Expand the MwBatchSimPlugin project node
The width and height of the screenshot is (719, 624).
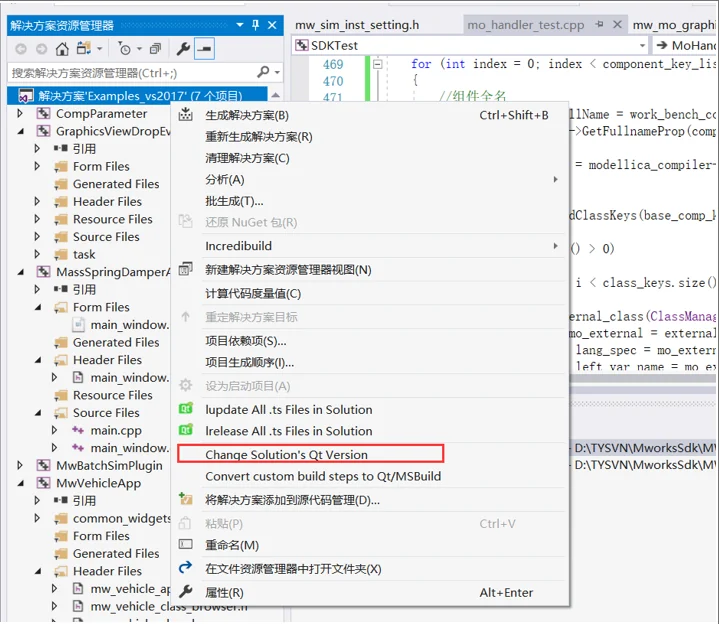tap(20, 465)
